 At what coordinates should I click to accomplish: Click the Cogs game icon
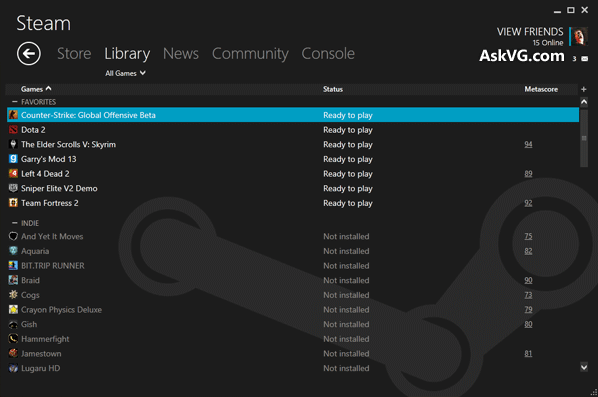pos(13,295)
